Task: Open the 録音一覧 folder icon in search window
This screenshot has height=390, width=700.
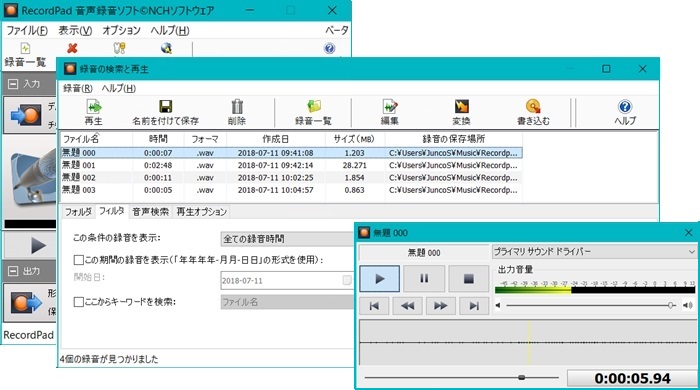Action: tap(314, 107)
